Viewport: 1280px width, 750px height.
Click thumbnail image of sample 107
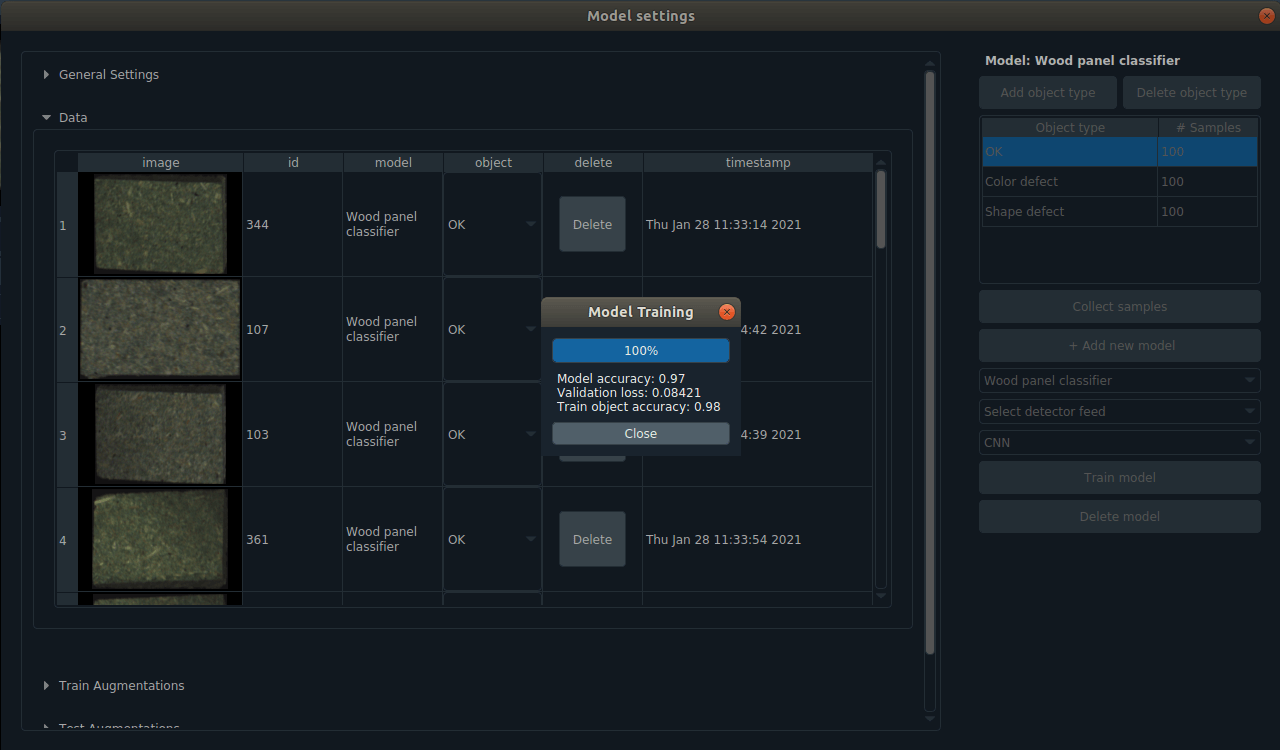(x=160, y=329)
